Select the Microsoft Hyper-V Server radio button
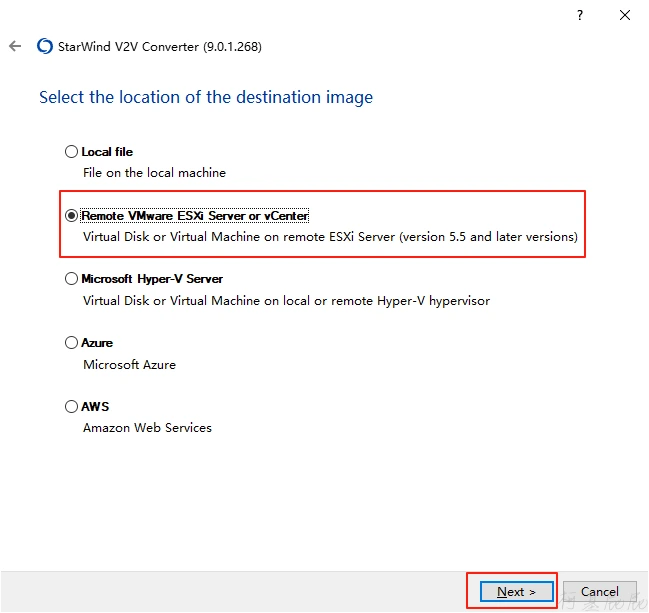649x613 pixels. 71,279
